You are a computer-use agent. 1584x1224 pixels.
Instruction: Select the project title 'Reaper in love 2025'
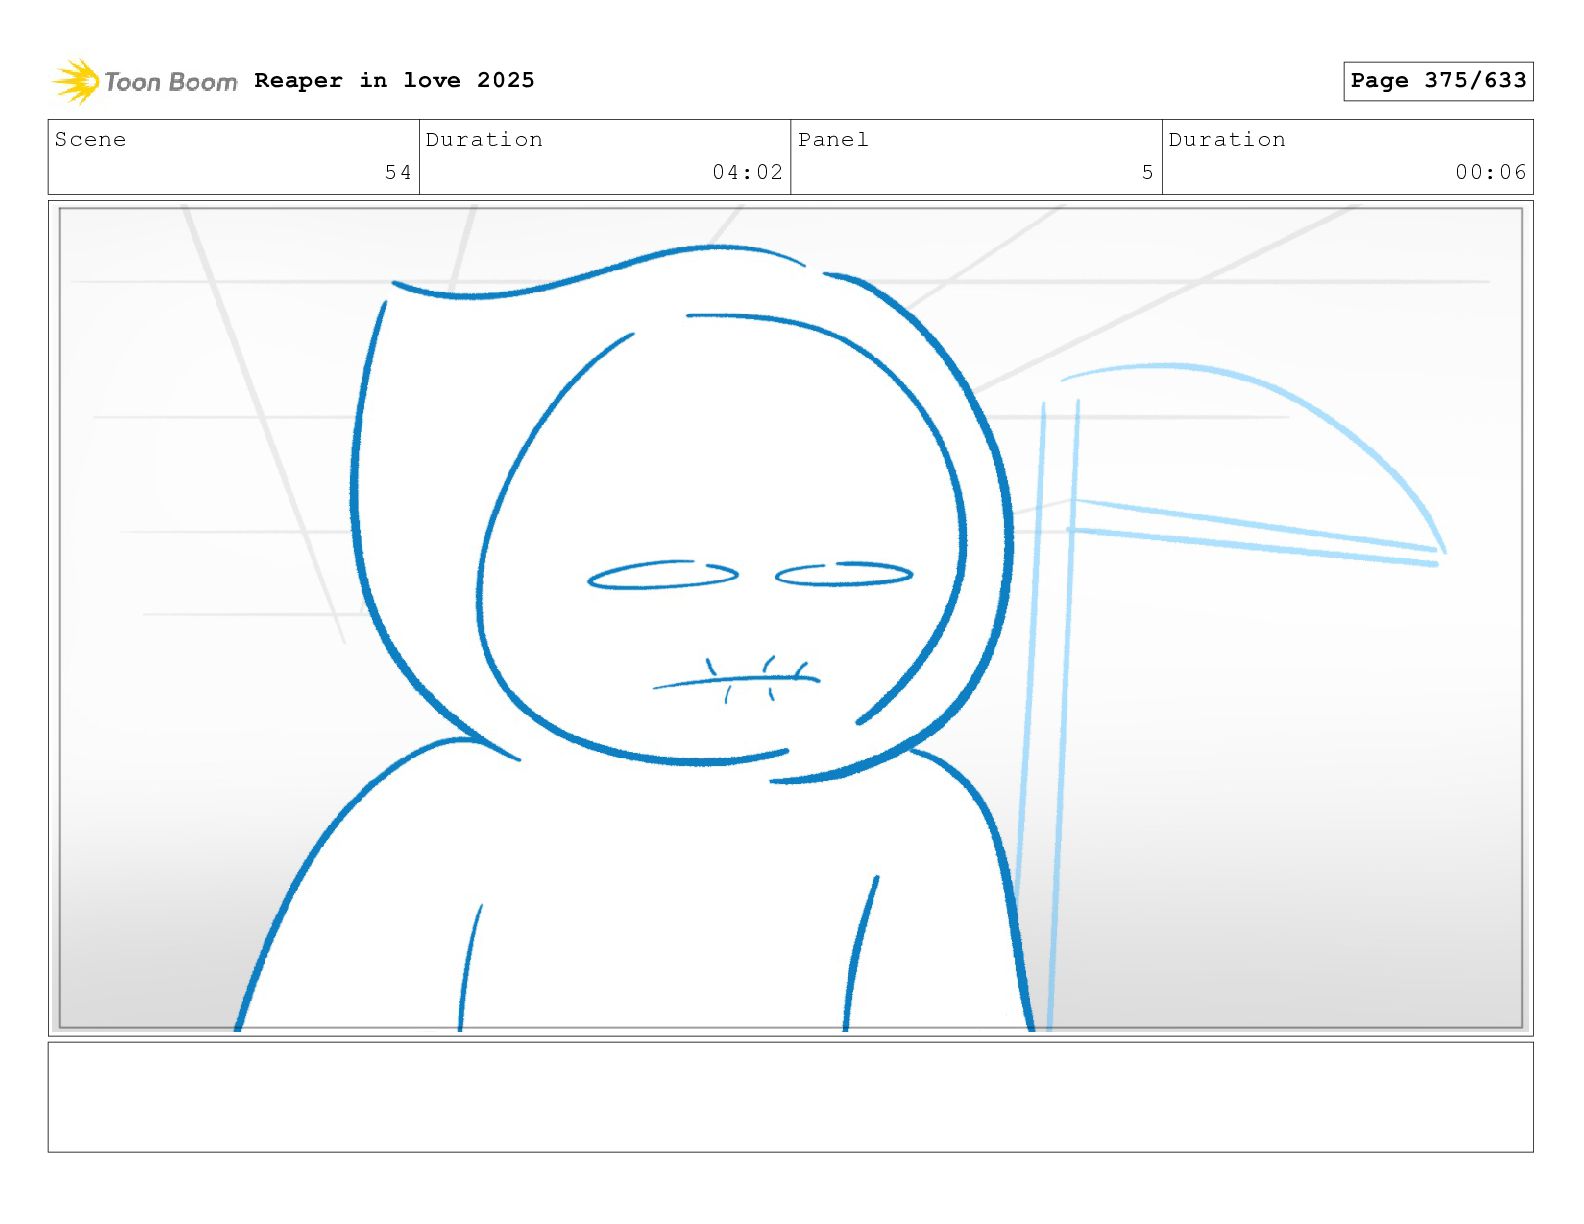394,80
